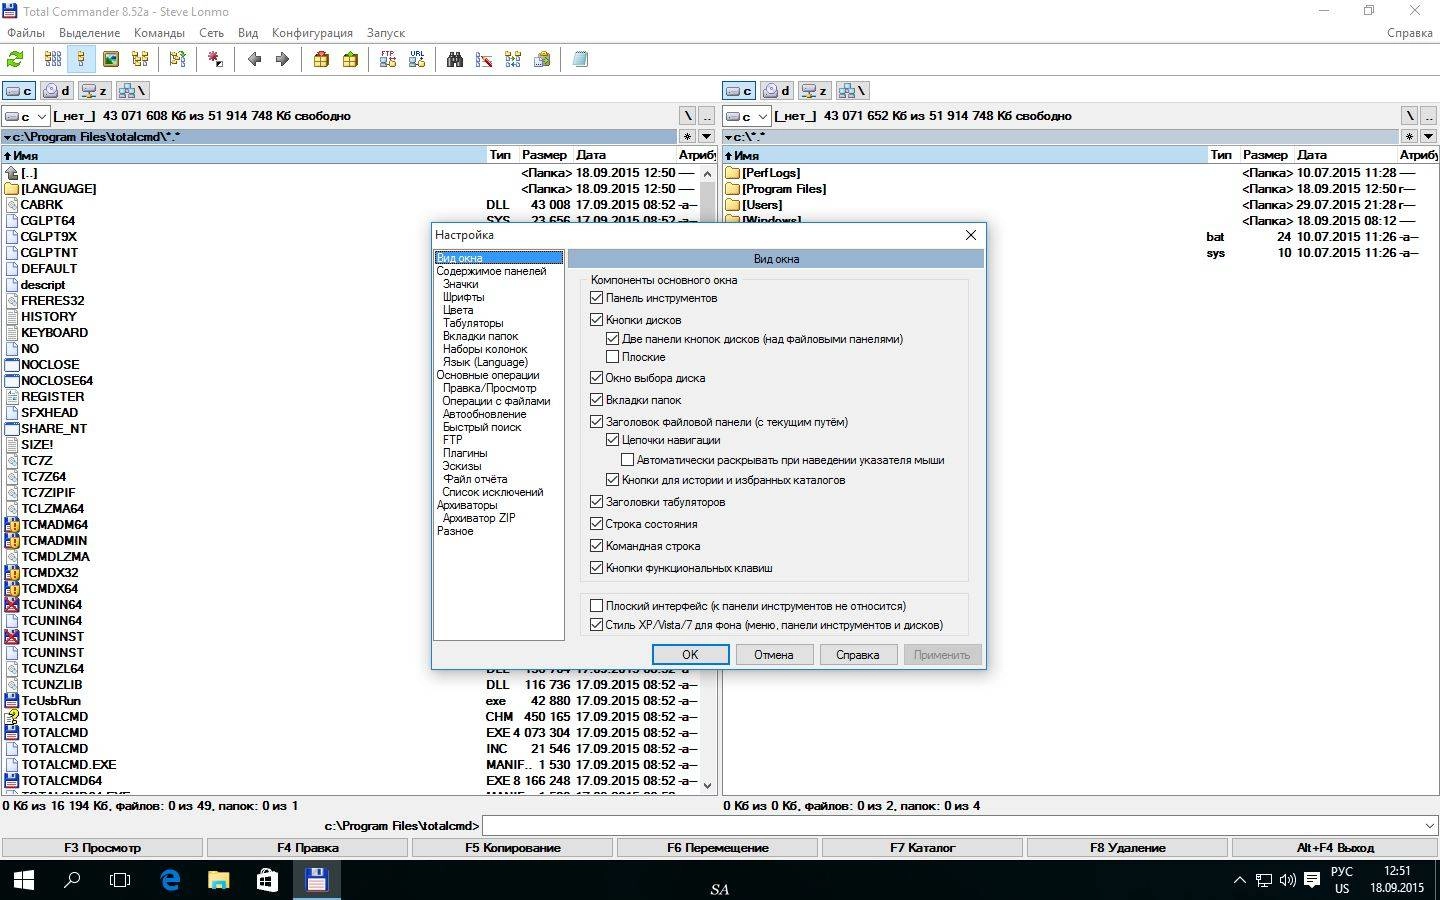The image size is (1440, 900).
Task: Click OK in the Настройка dialog
Action: pos(690,655)
